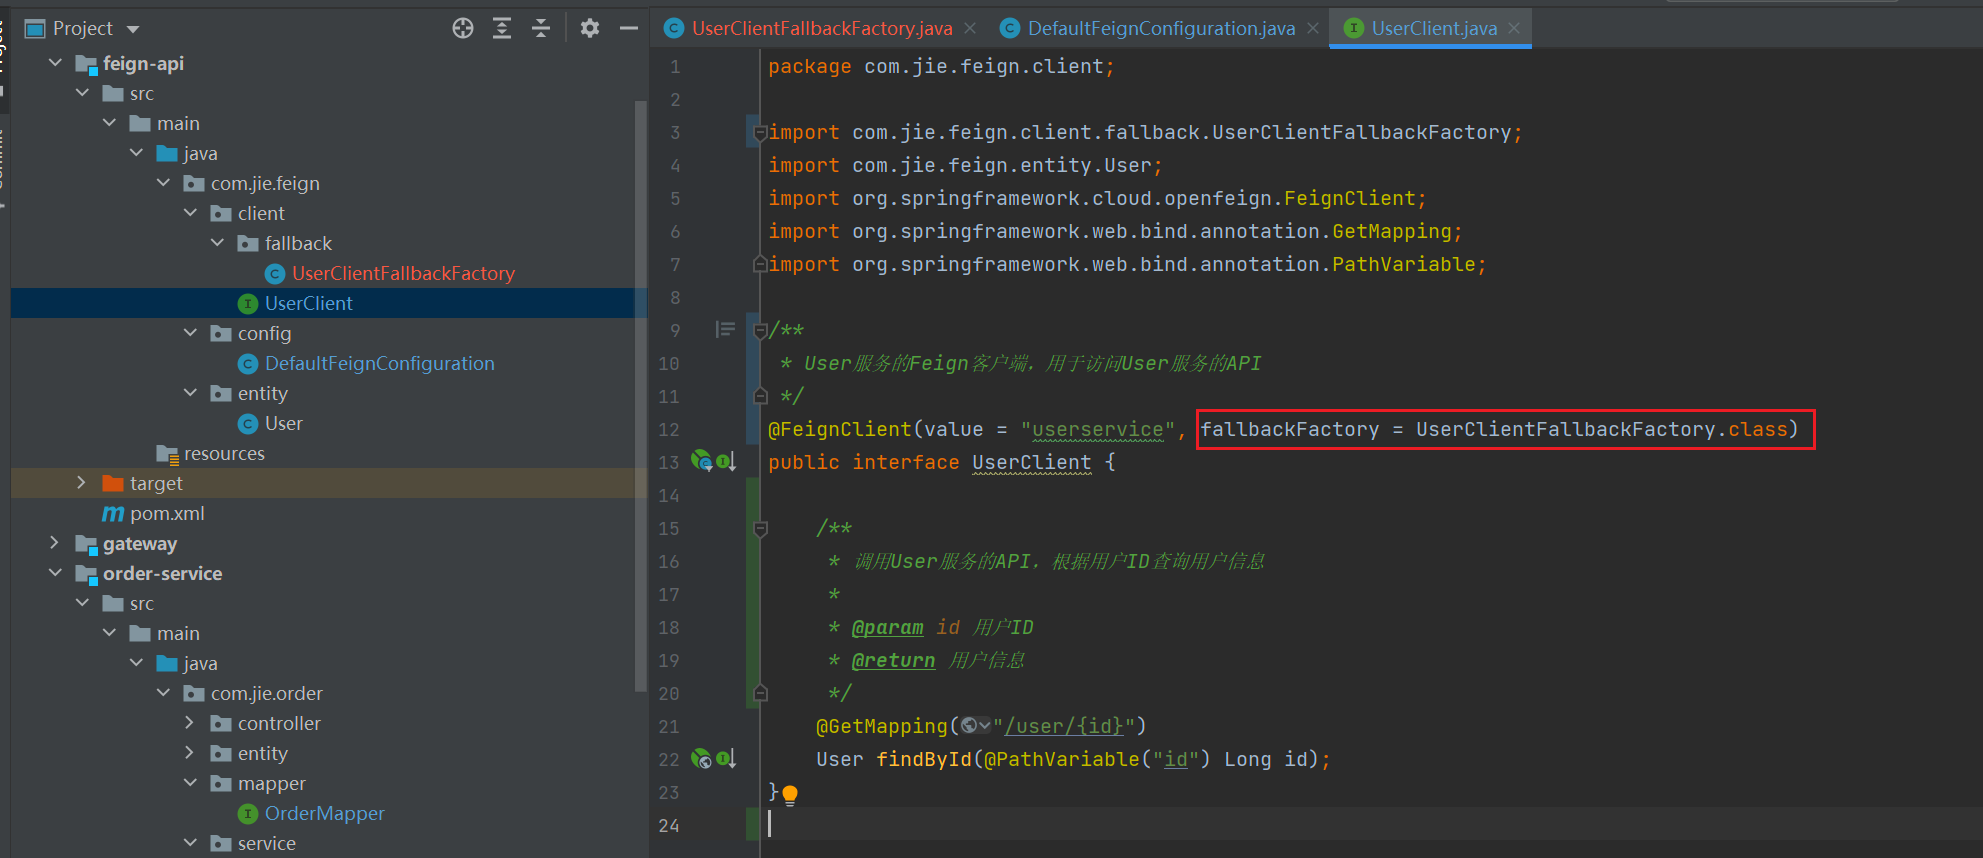
Task: Close the UserClientFallbackFactory.java tab
Action: 970,28
